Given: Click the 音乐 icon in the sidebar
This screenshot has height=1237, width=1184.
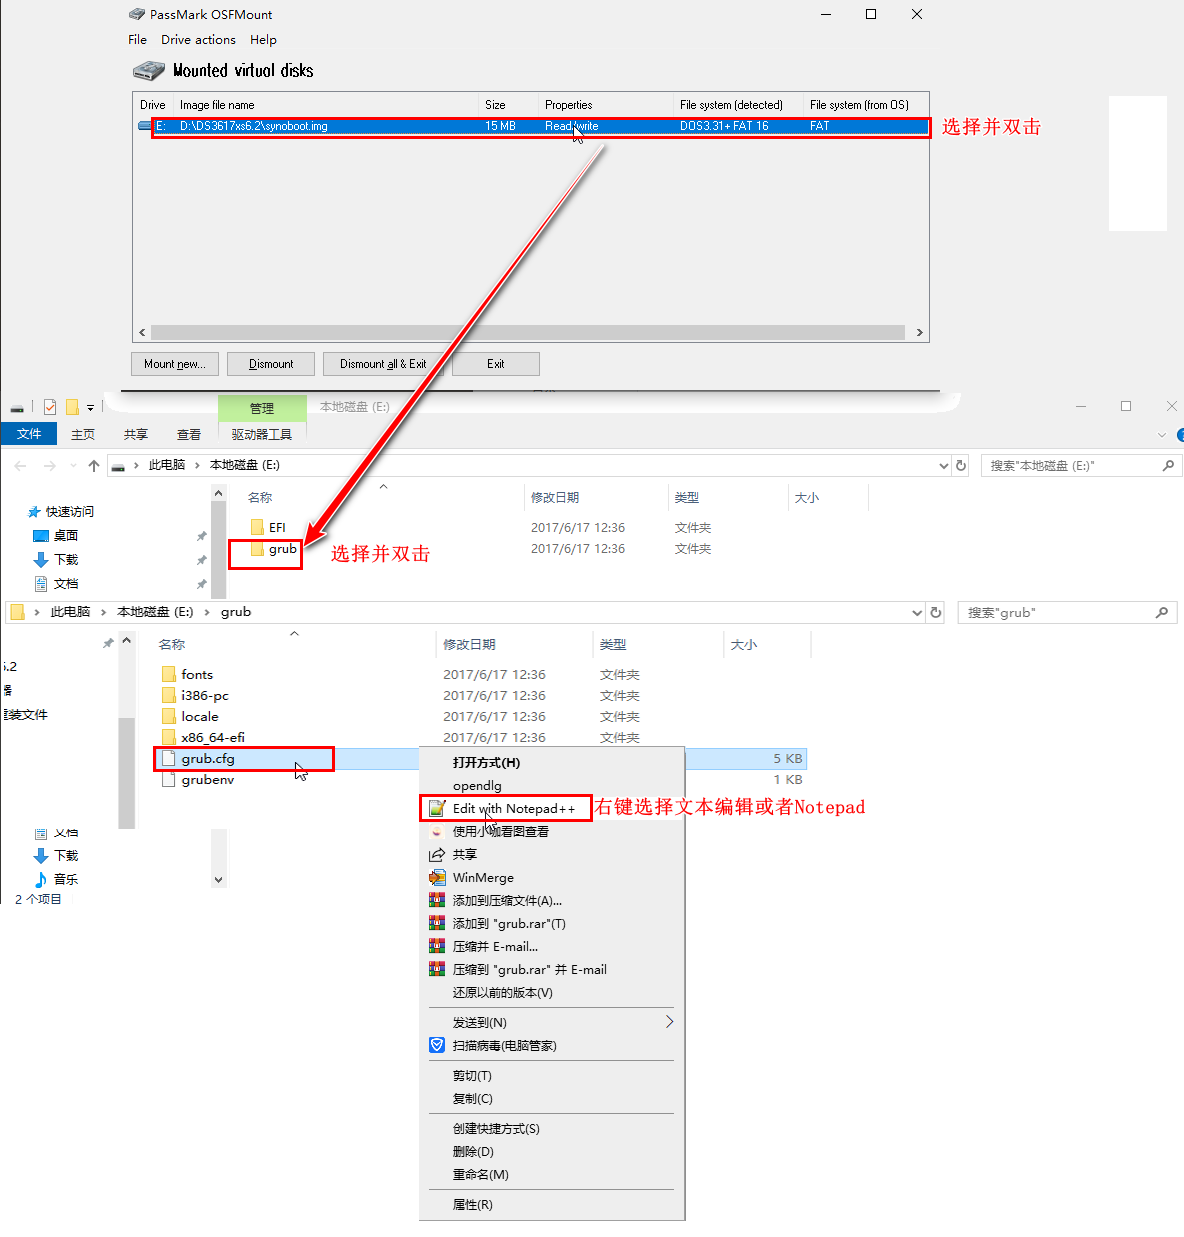Looking at the screenshot, I should [42, 879].
